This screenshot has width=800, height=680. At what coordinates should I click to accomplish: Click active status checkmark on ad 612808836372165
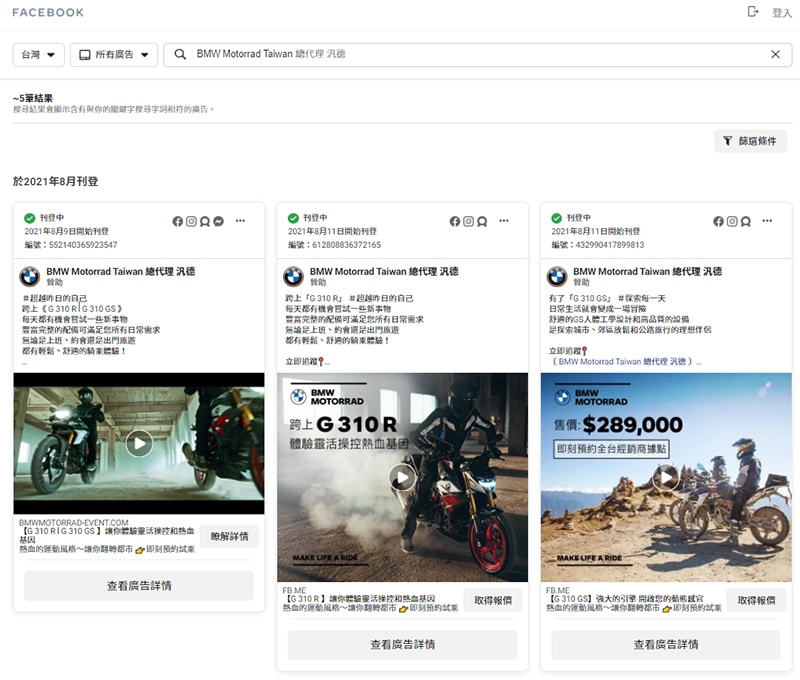[293, 218]
